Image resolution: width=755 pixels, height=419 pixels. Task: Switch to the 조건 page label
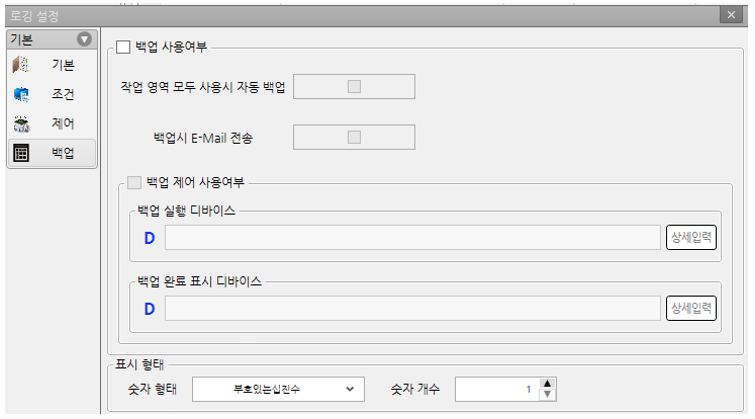coord(63,94)
